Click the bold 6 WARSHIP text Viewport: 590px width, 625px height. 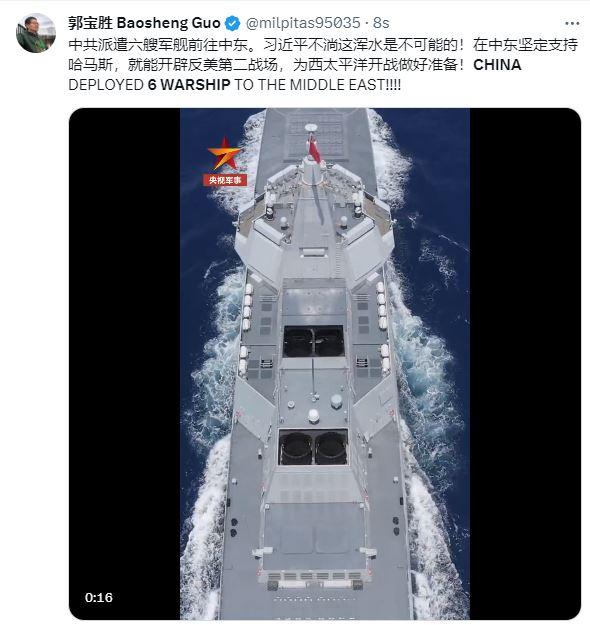(x=189, y=85)
